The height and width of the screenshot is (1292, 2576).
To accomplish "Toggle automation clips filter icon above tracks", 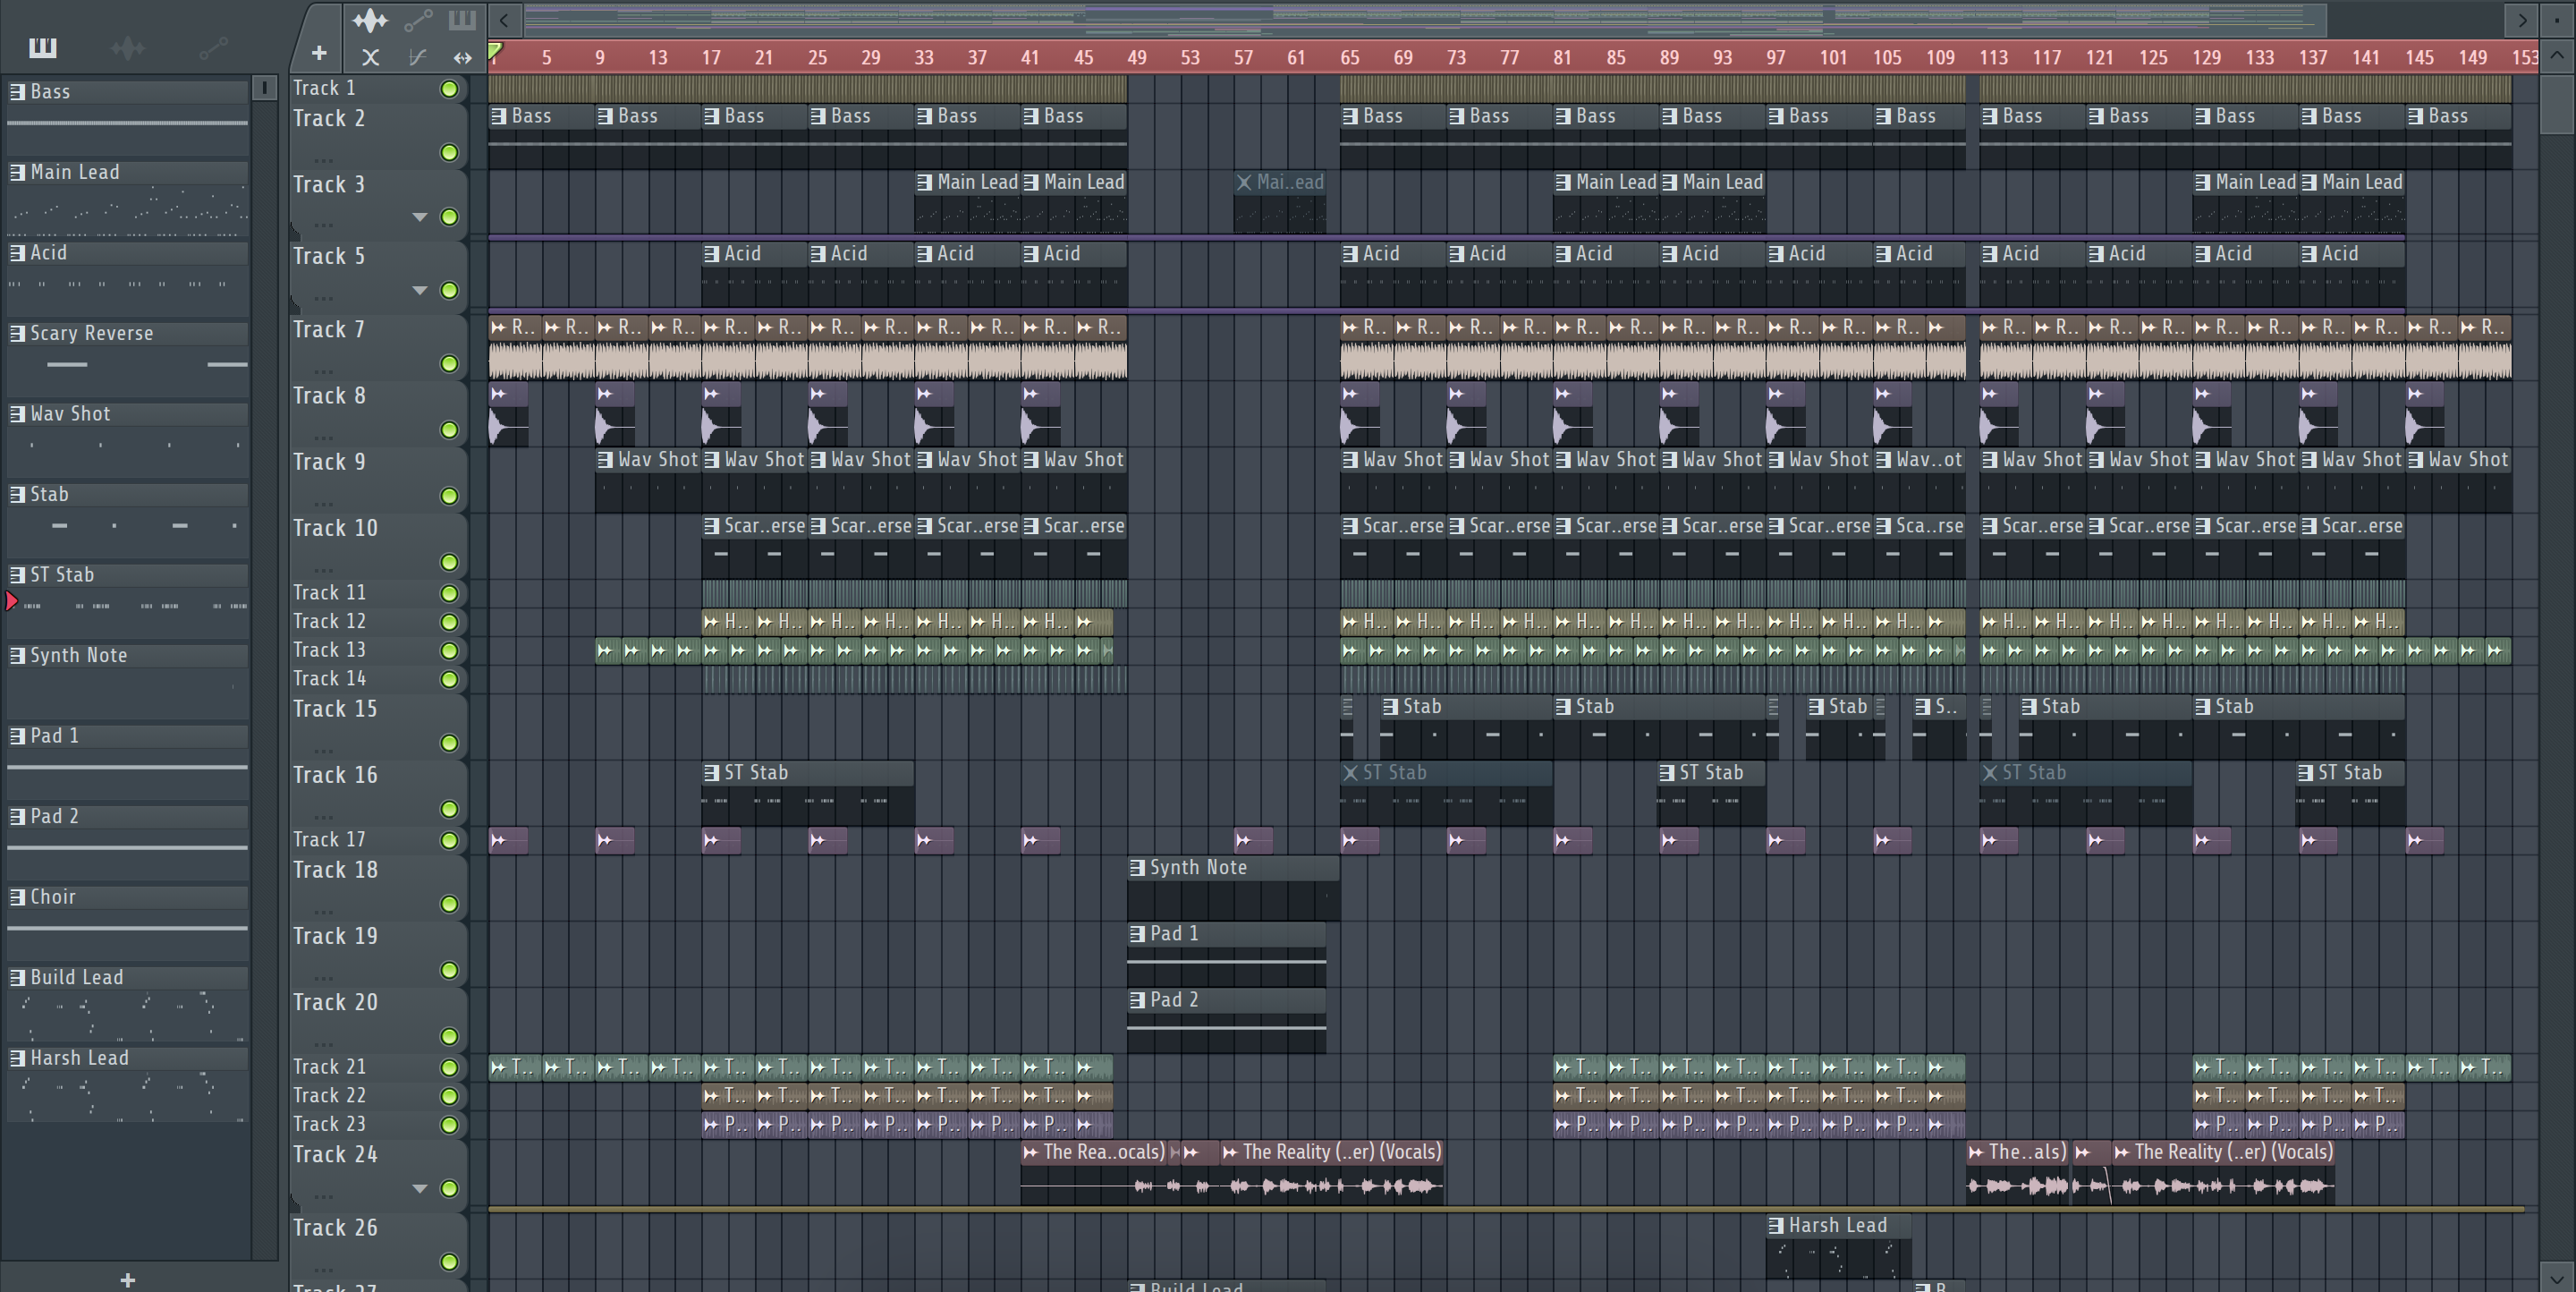I will coord(418,20).
